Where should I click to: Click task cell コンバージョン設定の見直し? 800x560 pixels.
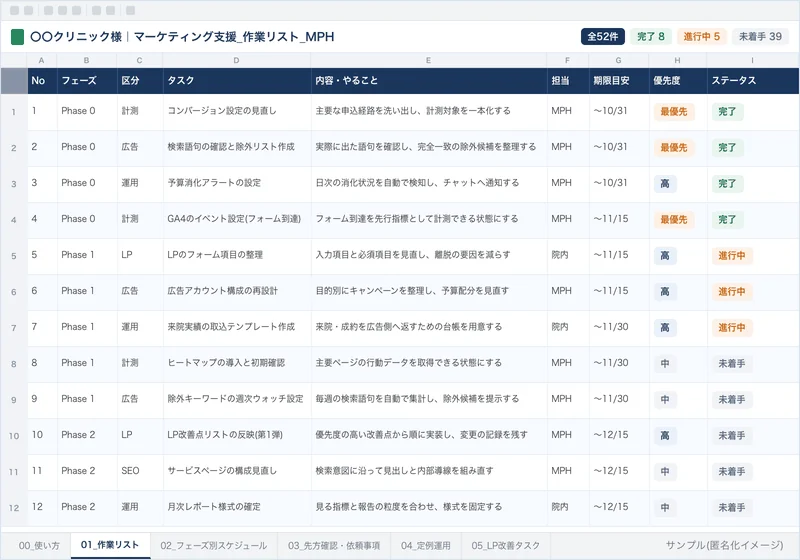pyautogui.click(x=237, y=111)
